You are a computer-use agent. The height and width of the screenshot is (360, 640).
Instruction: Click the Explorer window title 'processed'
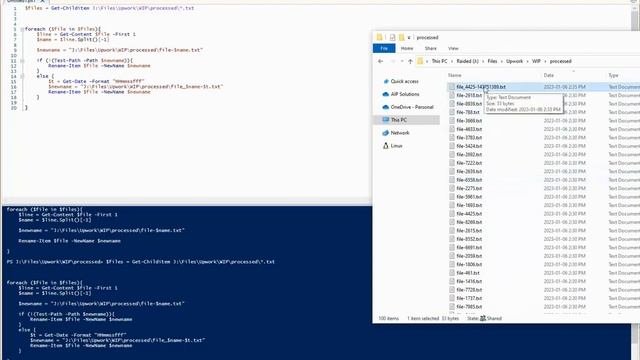tap(427, 38)
